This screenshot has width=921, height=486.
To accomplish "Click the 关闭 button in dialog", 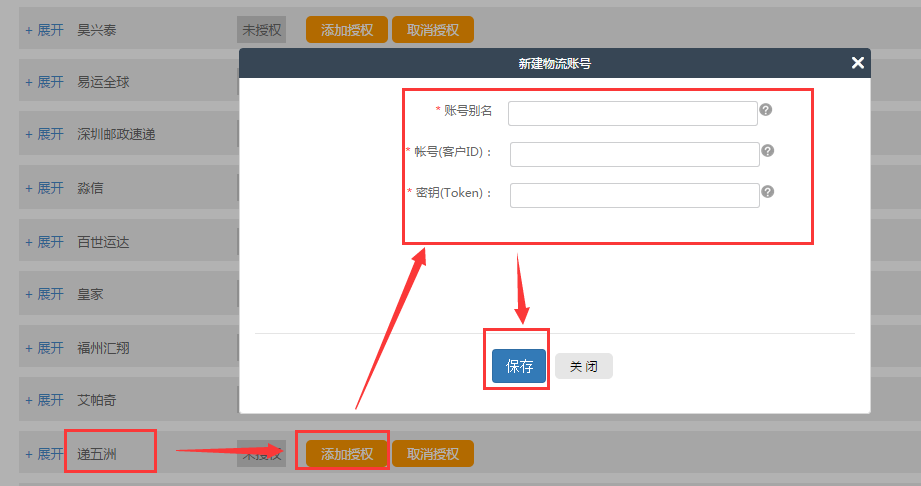I will click(x=584, y=367).
